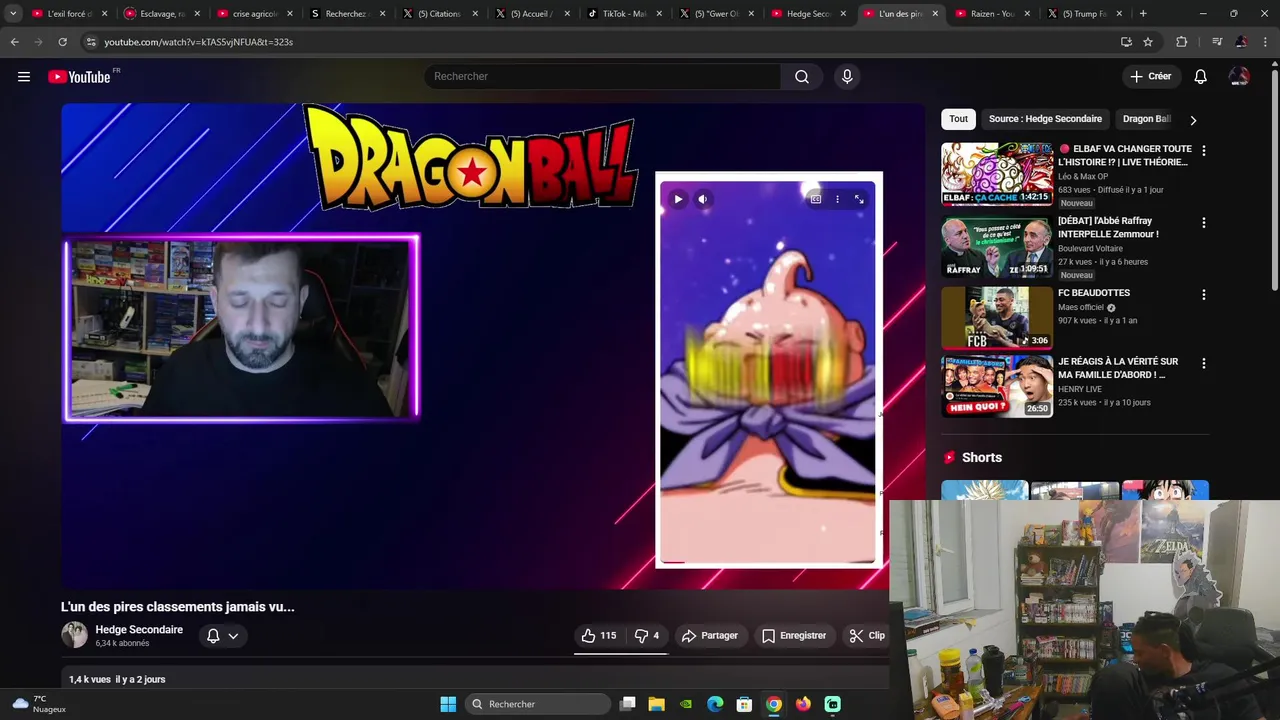Bookmark this page with the star
1280x720 pixels.
tap(1148, 42)
